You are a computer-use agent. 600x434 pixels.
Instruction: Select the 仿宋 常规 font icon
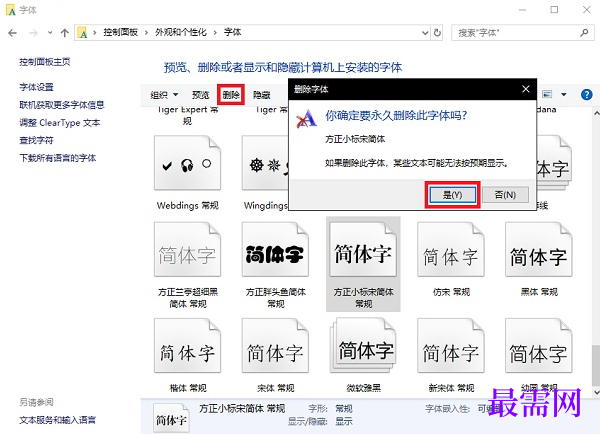click(x=451, y=250)
